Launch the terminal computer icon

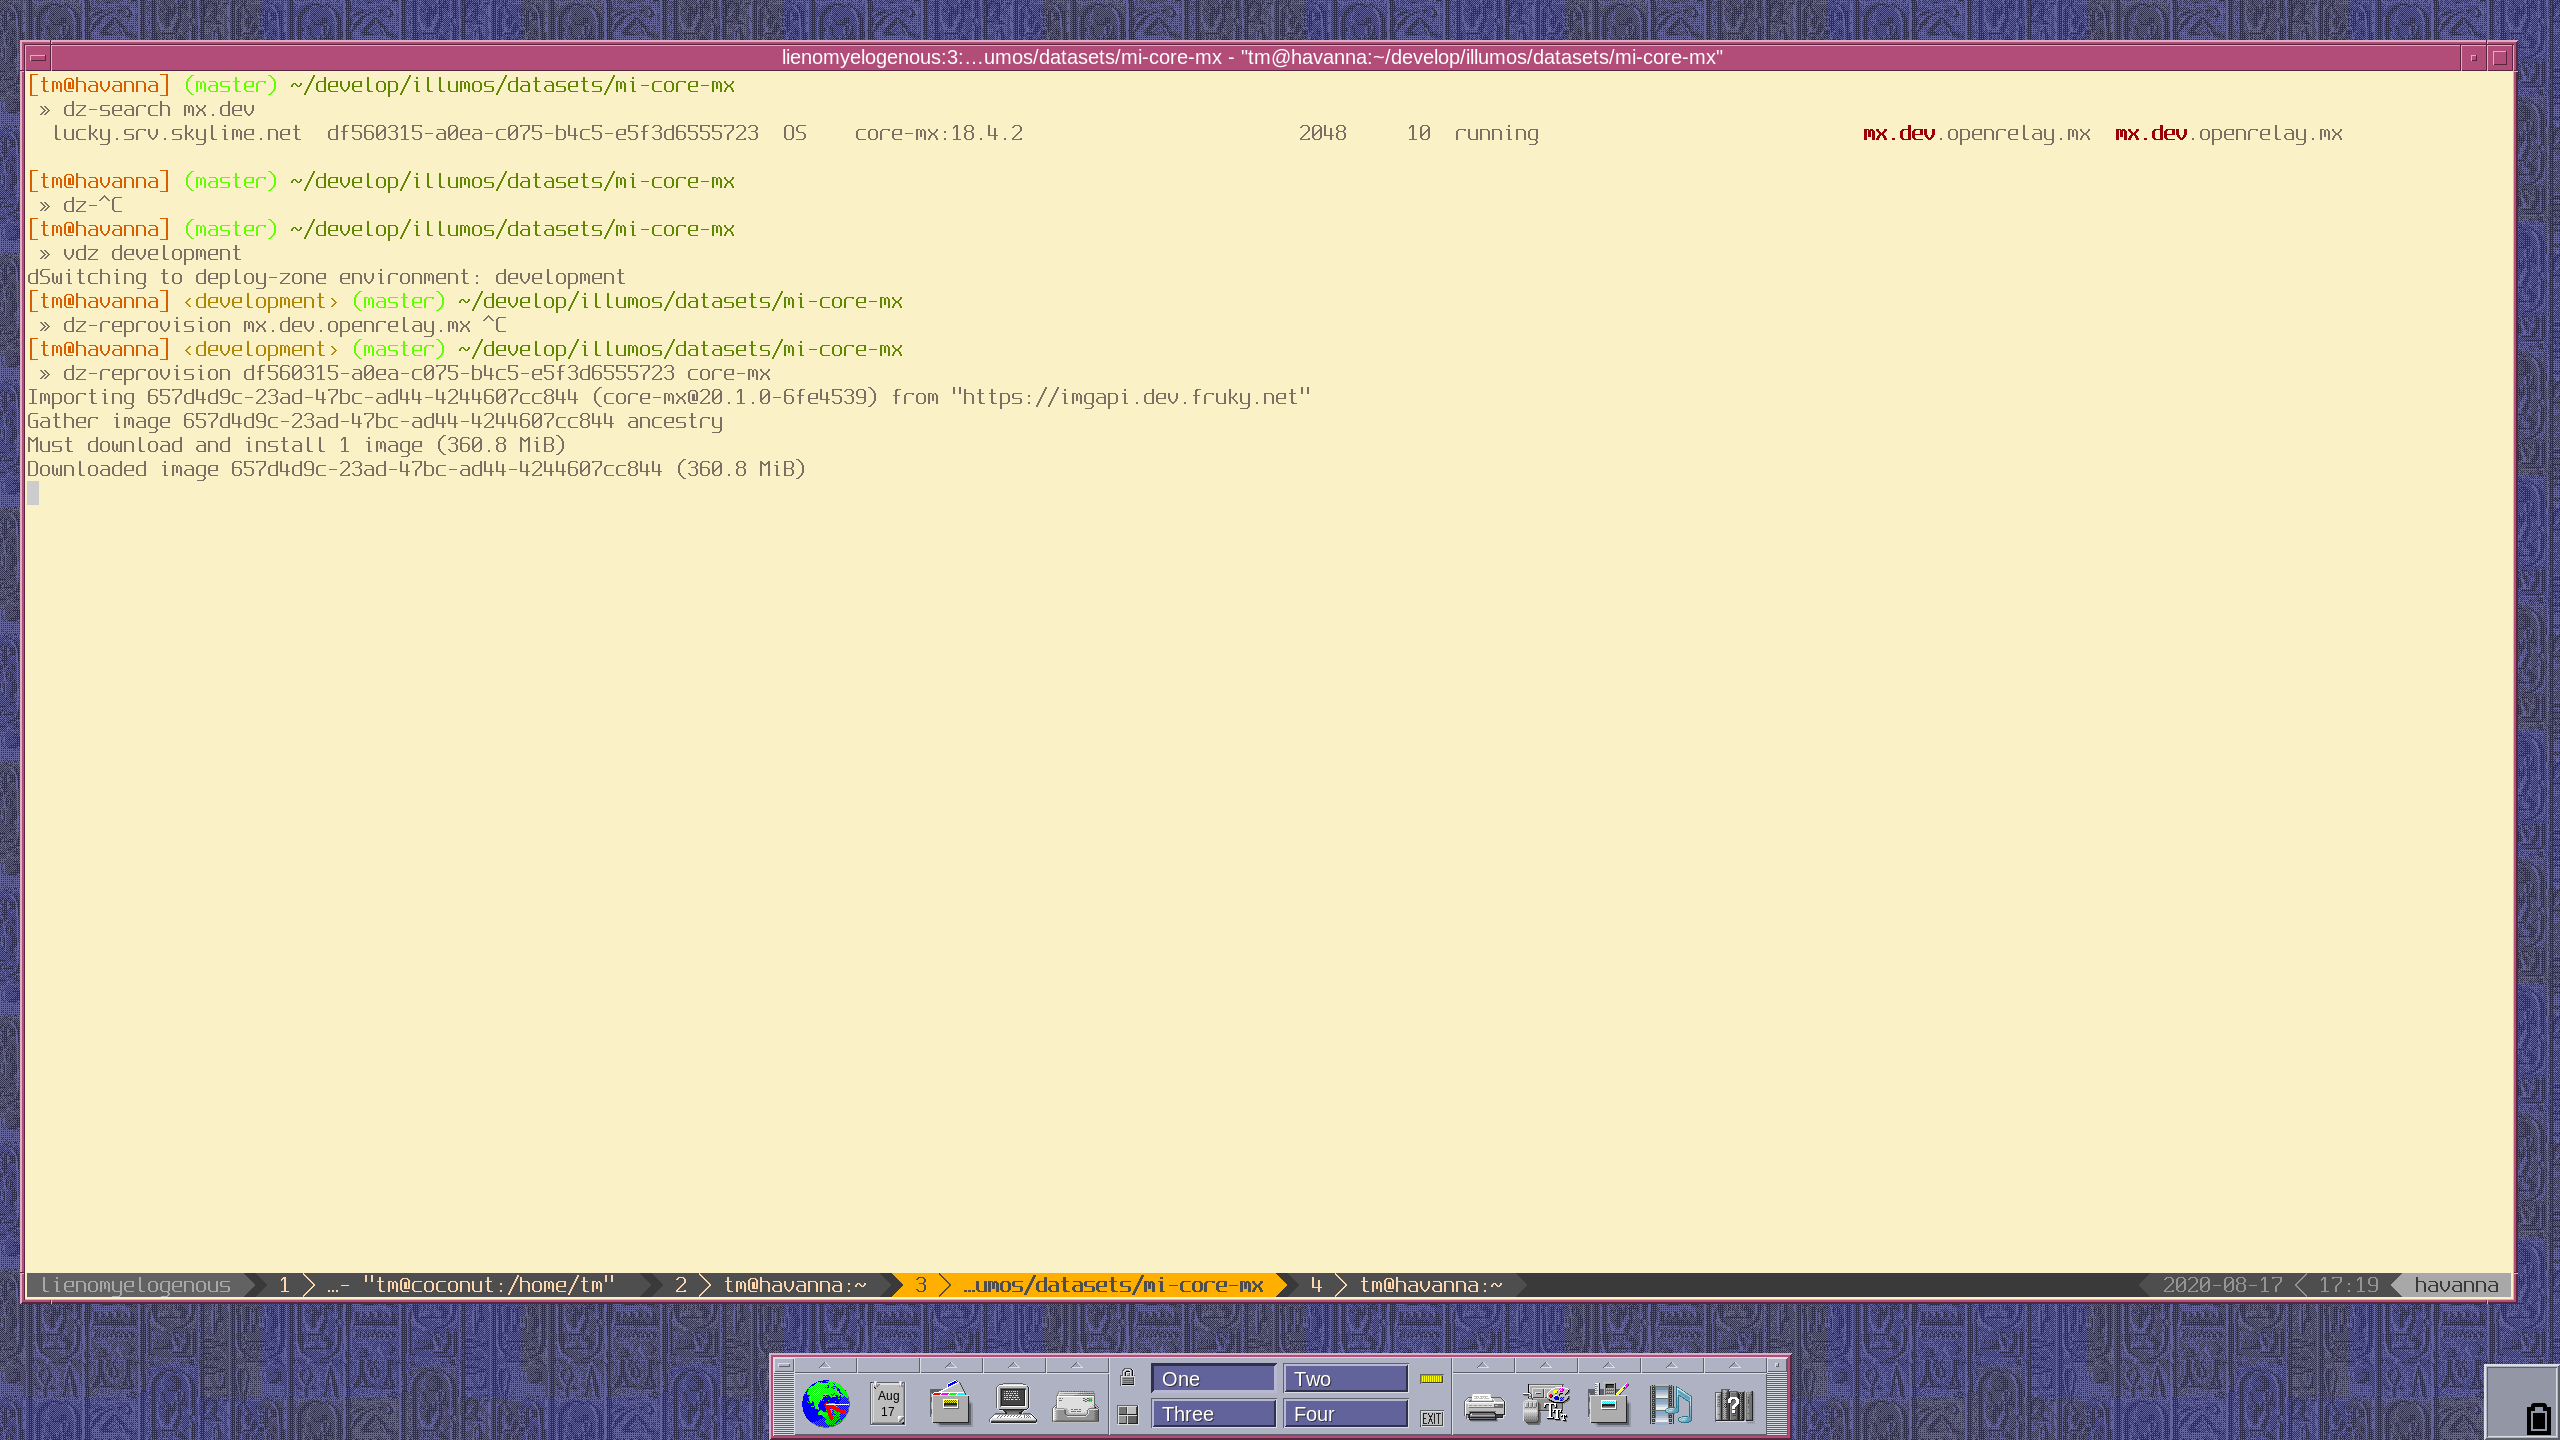(1012, 1404)
